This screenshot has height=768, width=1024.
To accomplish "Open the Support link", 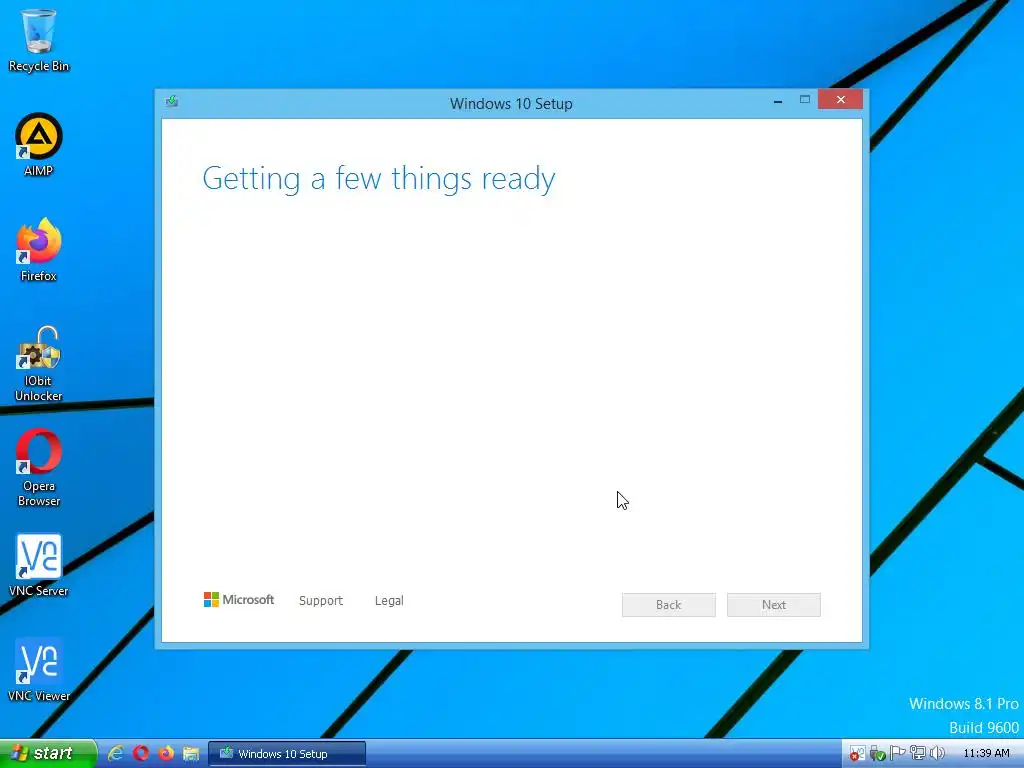I will (321, 600).
